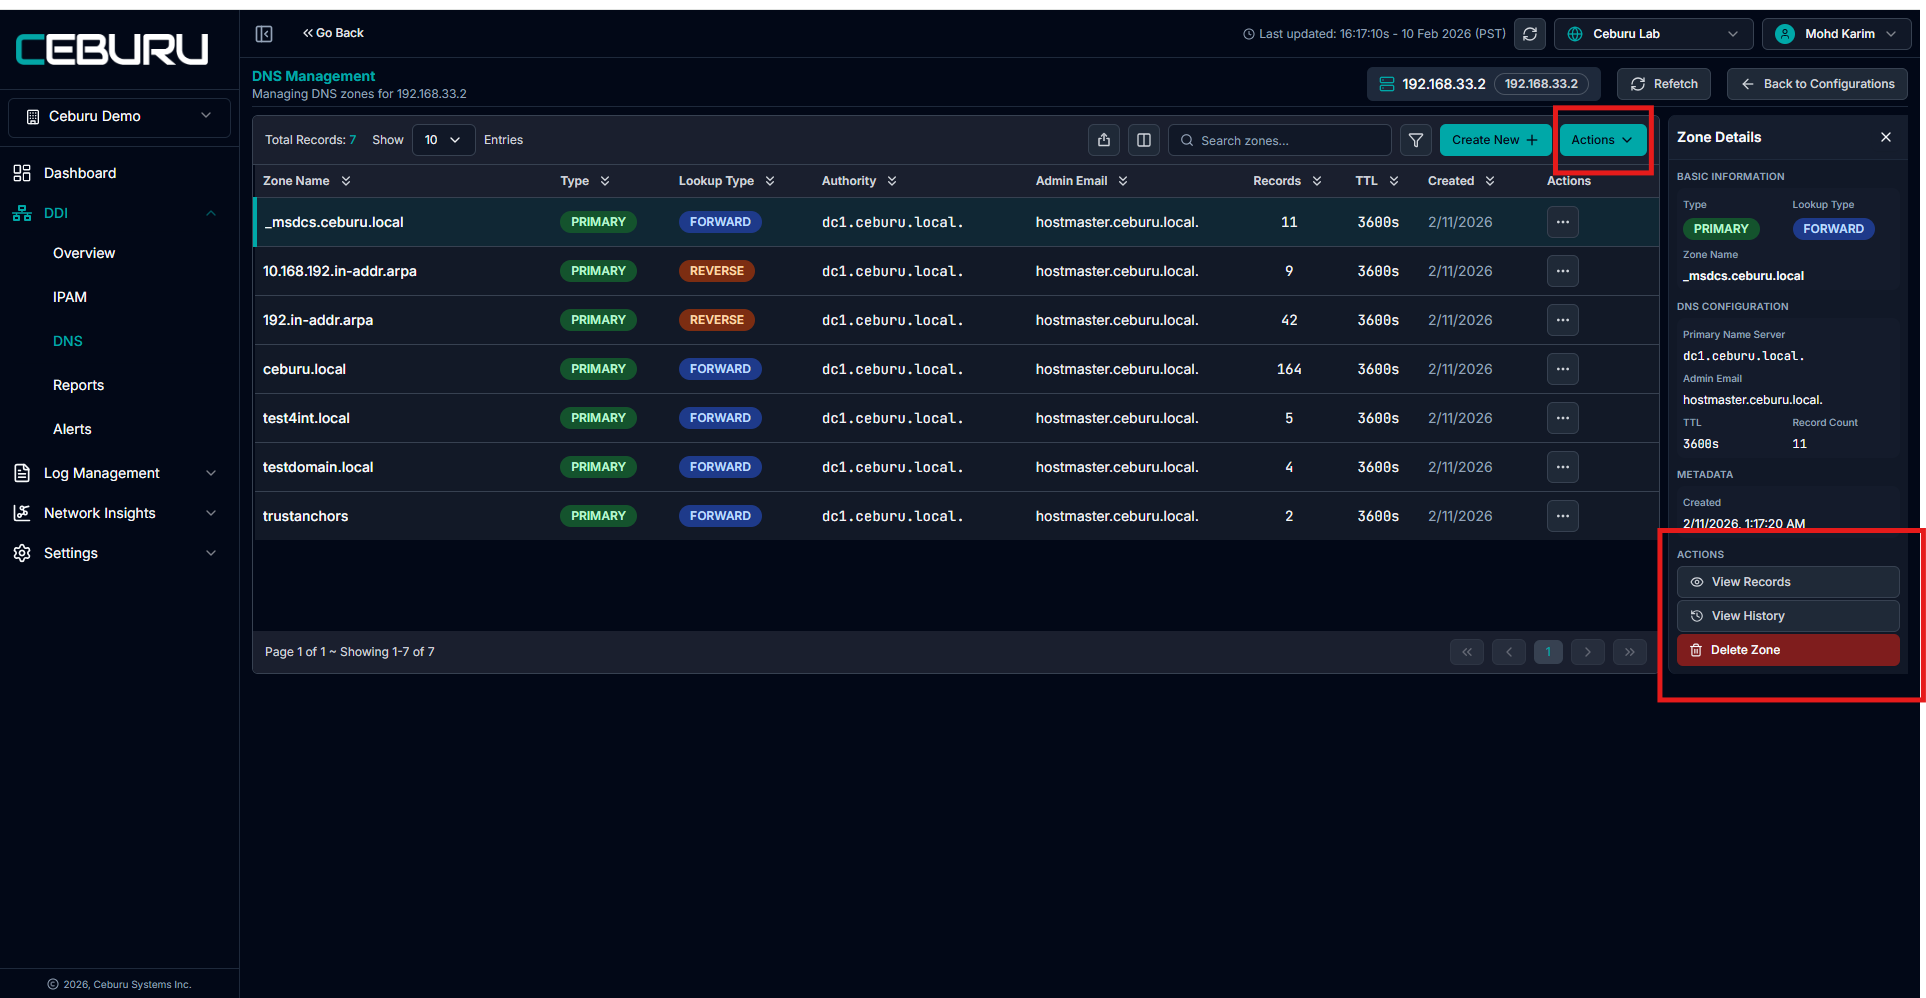Select the trustanchors zone name
Screen dimensions: 1926x998
[305, 516]
